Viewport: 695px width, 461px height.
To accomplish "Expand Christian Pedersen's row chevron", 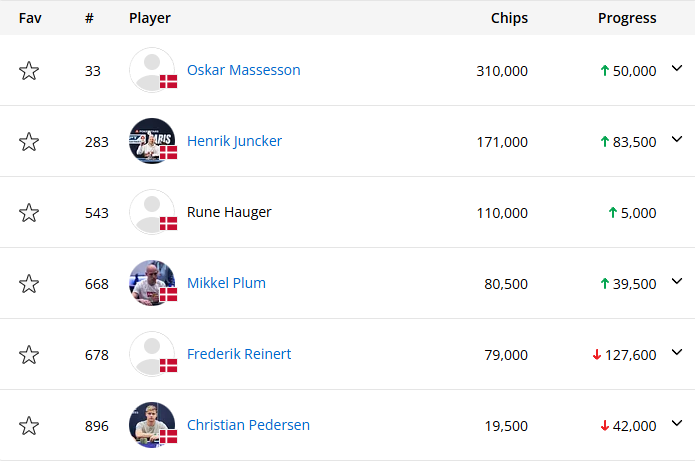I will (677, 425).
